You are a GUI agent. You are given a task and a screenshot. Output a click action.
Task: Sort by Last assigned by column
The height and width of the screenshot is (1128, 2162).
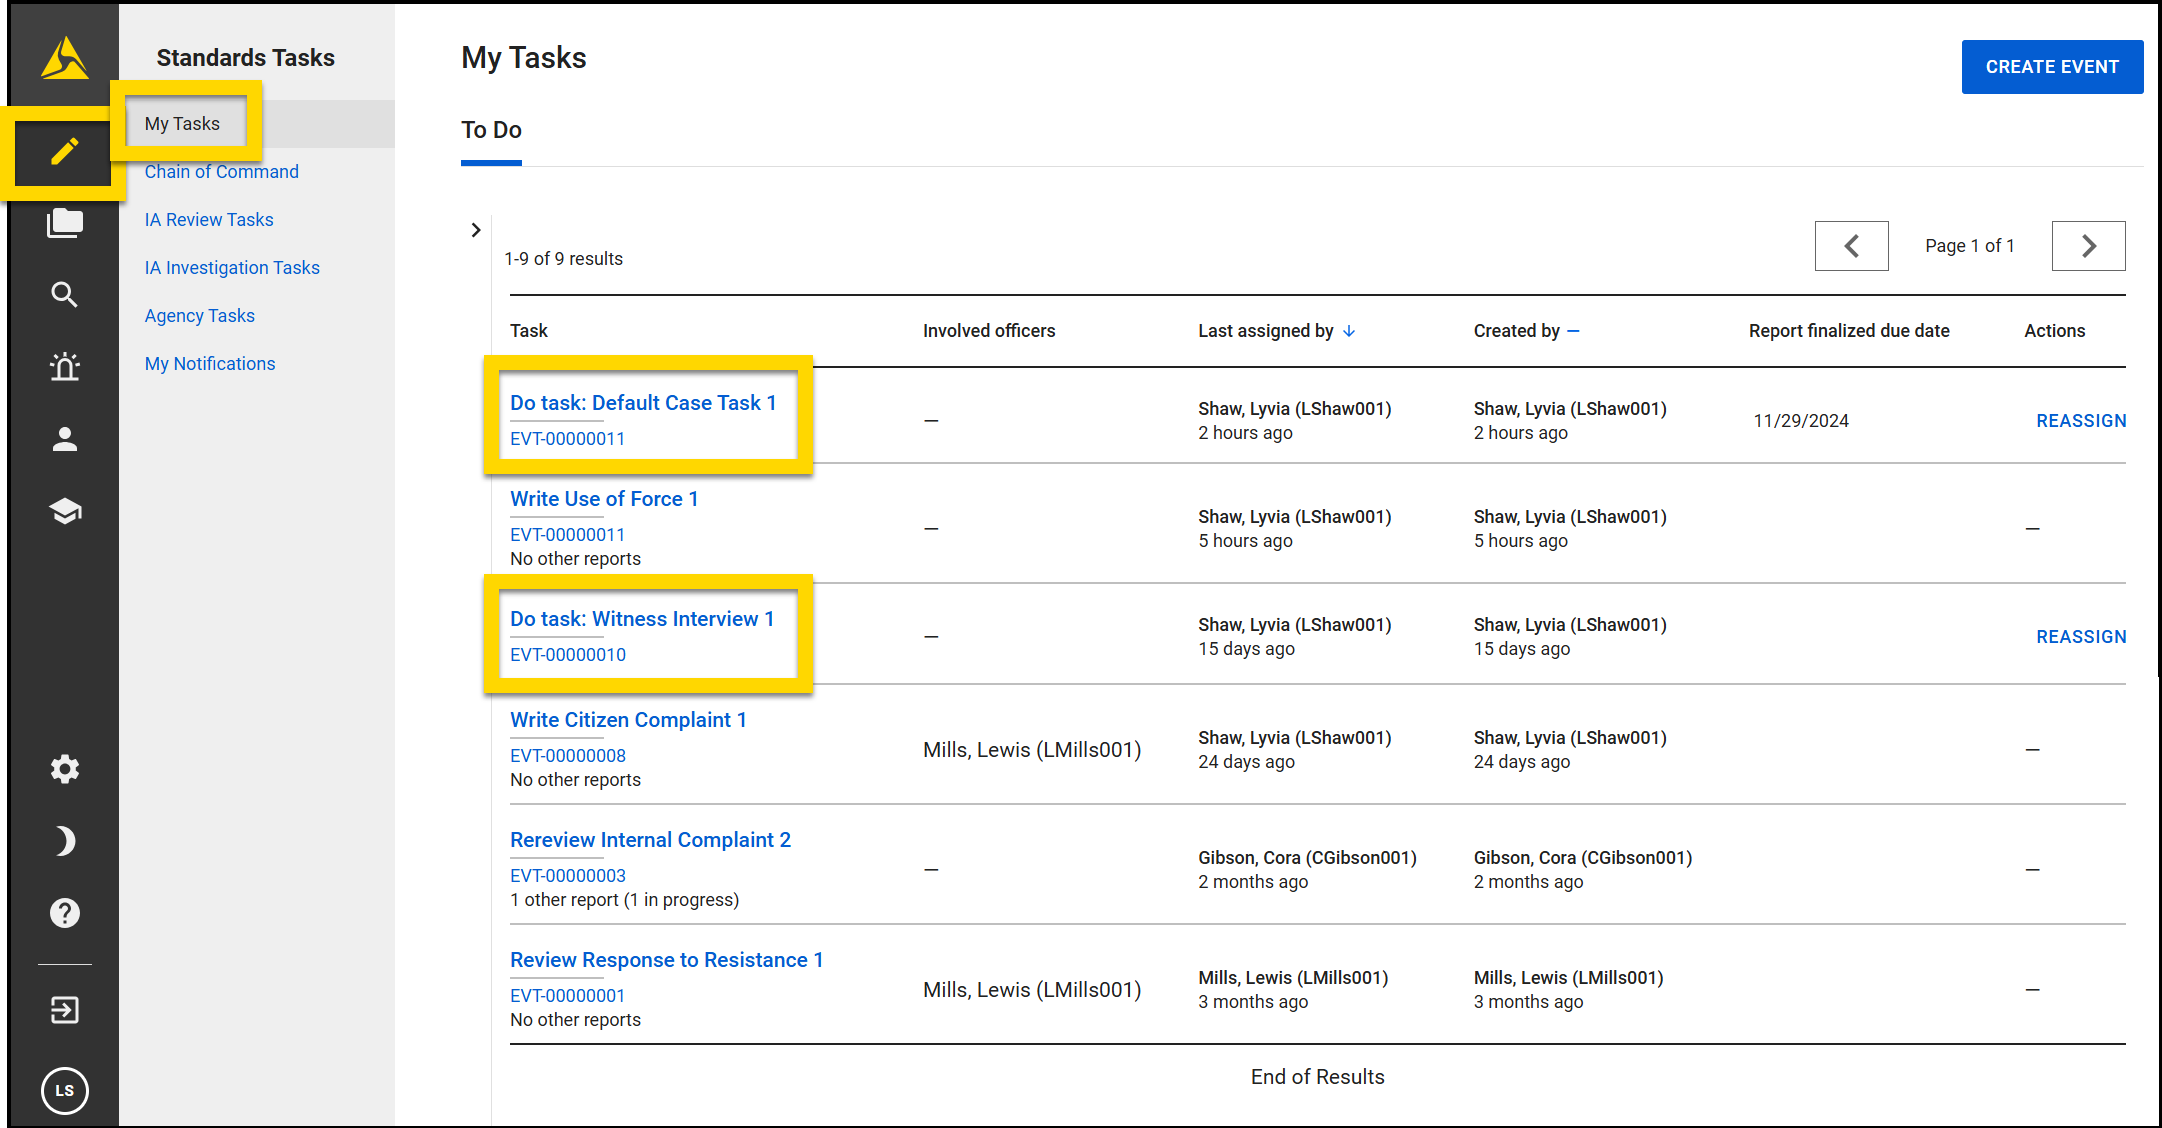(1265, 330)
